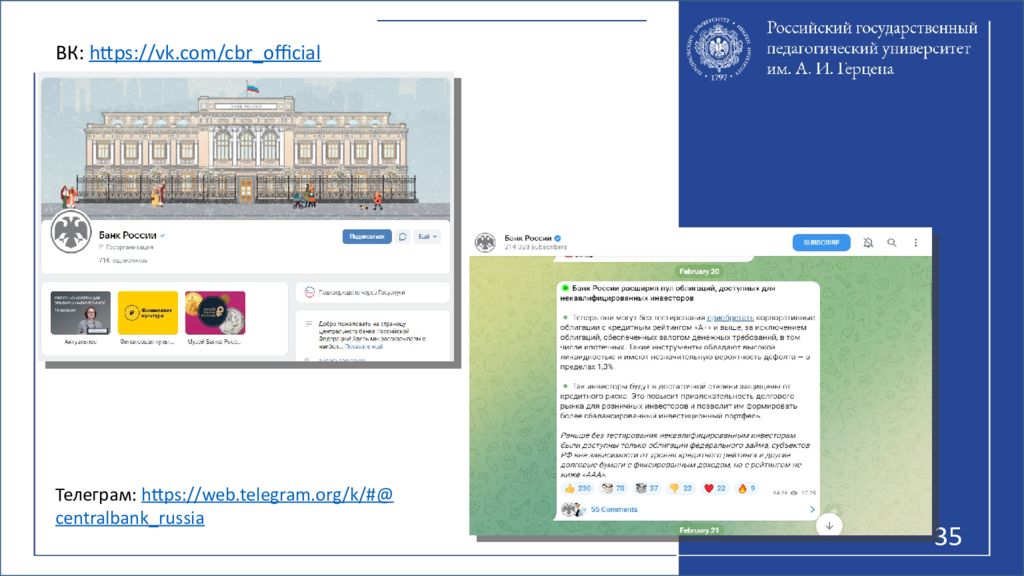This screenshot has width=1024, height=576.
Task: Click the VK blue subscribe button
Action: click(x=366, y=236)
